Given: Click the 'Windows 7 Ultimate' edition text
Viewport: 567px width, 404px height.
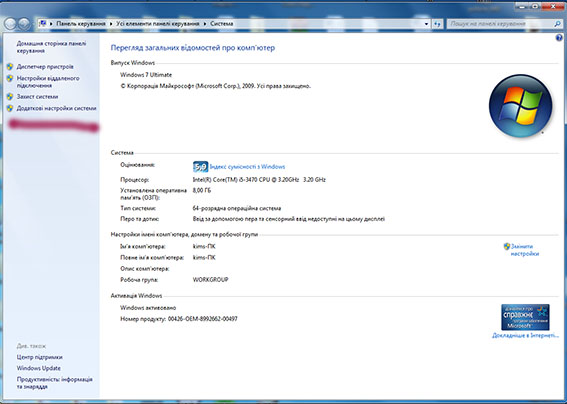Looking at the screenshot, I should [x=146, y=75].
